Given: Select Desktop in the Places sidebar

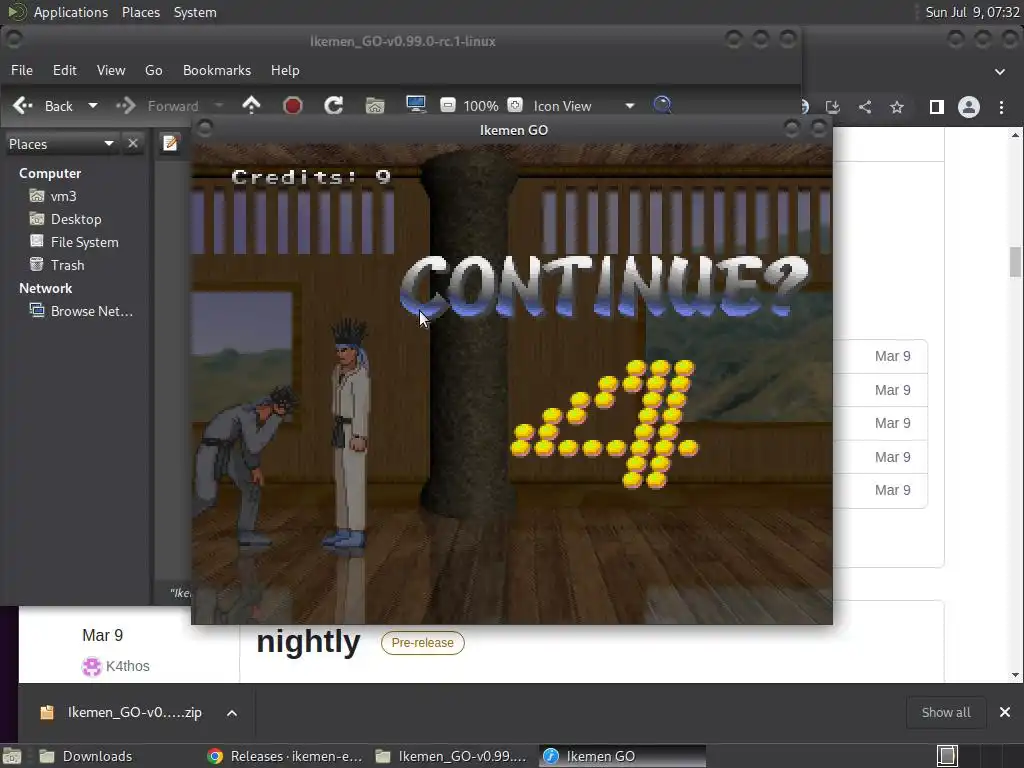Looking at the screenshot, I should point(66,219).
